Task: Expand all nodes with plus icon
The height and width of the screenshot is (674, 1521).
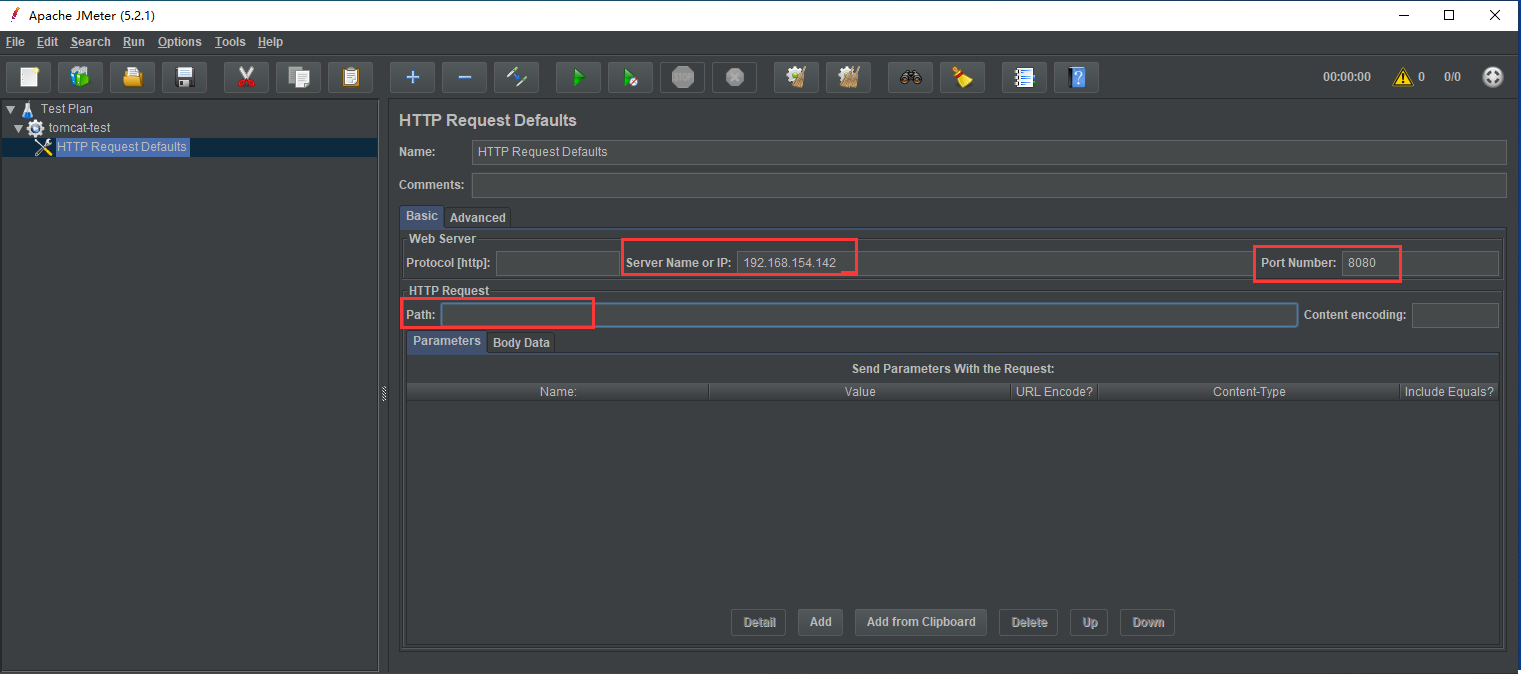Action: [413, 77]
